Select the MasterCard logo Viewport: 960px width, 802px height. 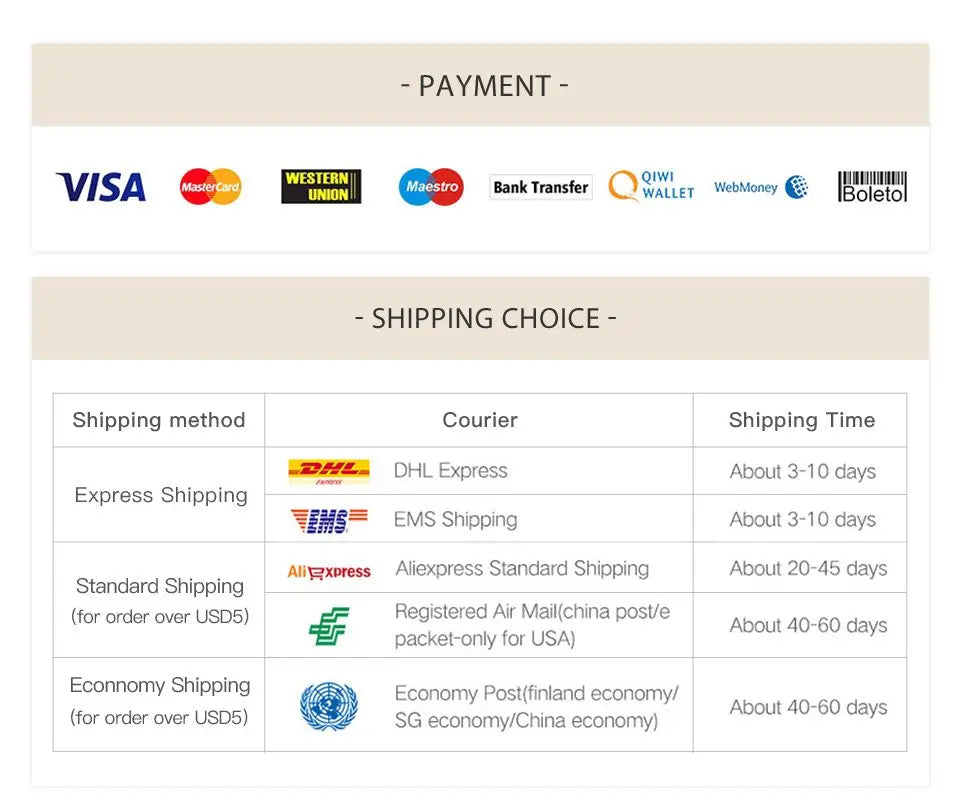coord(210,187)
